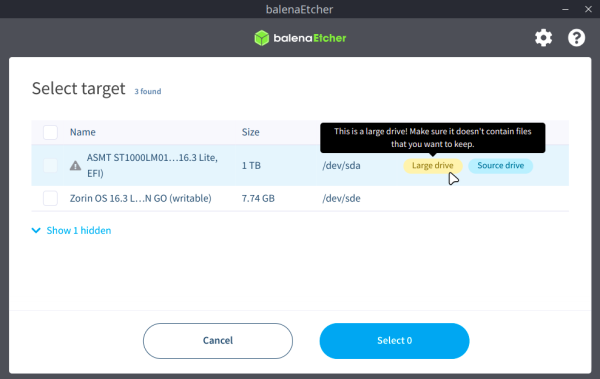600x379 pixels.
Task: Minimize the balenaEtcher window
Action: (565, 9)
